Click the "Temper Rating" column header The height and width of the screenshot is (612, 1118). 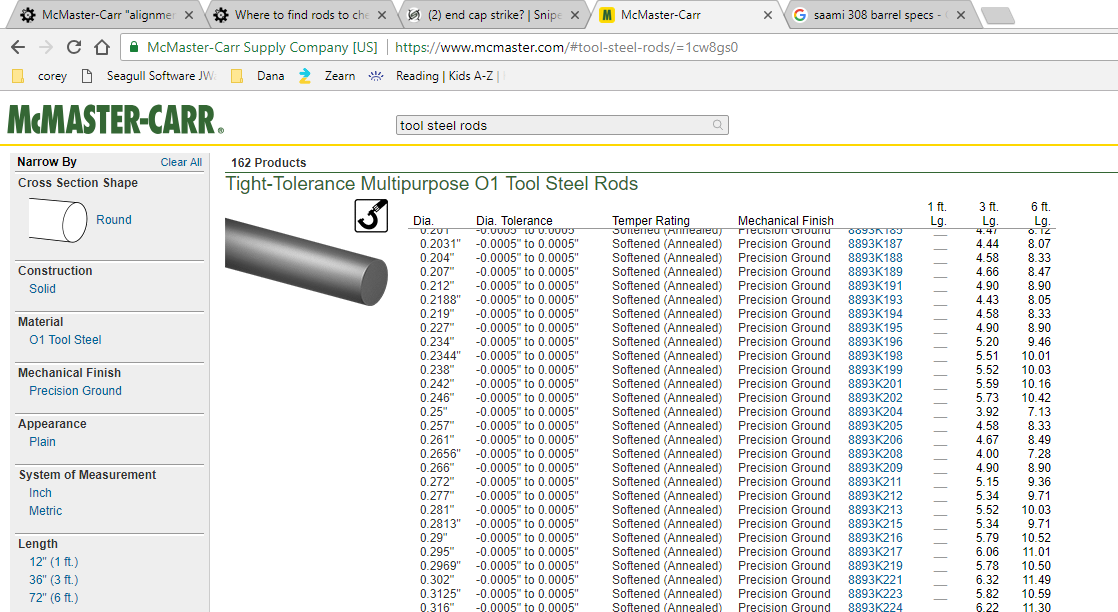[x=651, y=221]
